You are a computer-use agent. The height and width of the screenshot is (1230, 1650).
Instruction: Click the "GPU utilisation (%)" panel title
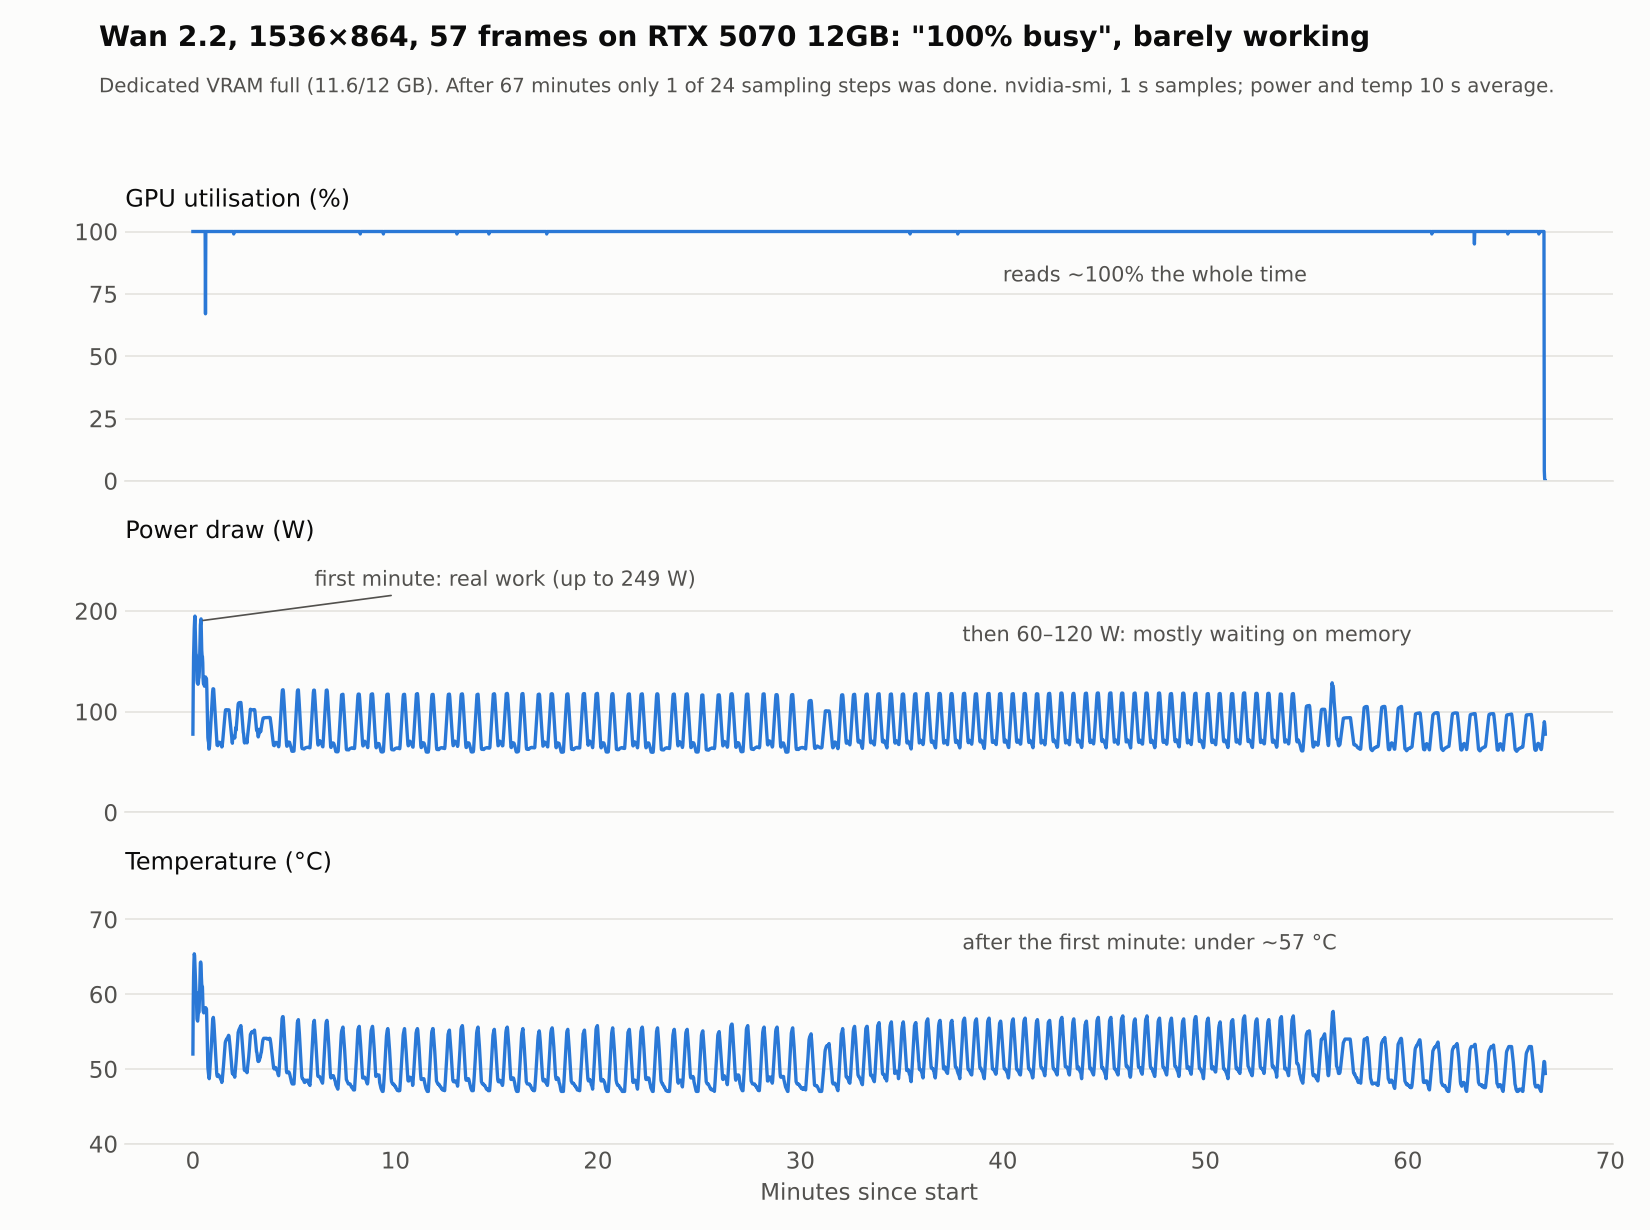[x=237, y=199]
